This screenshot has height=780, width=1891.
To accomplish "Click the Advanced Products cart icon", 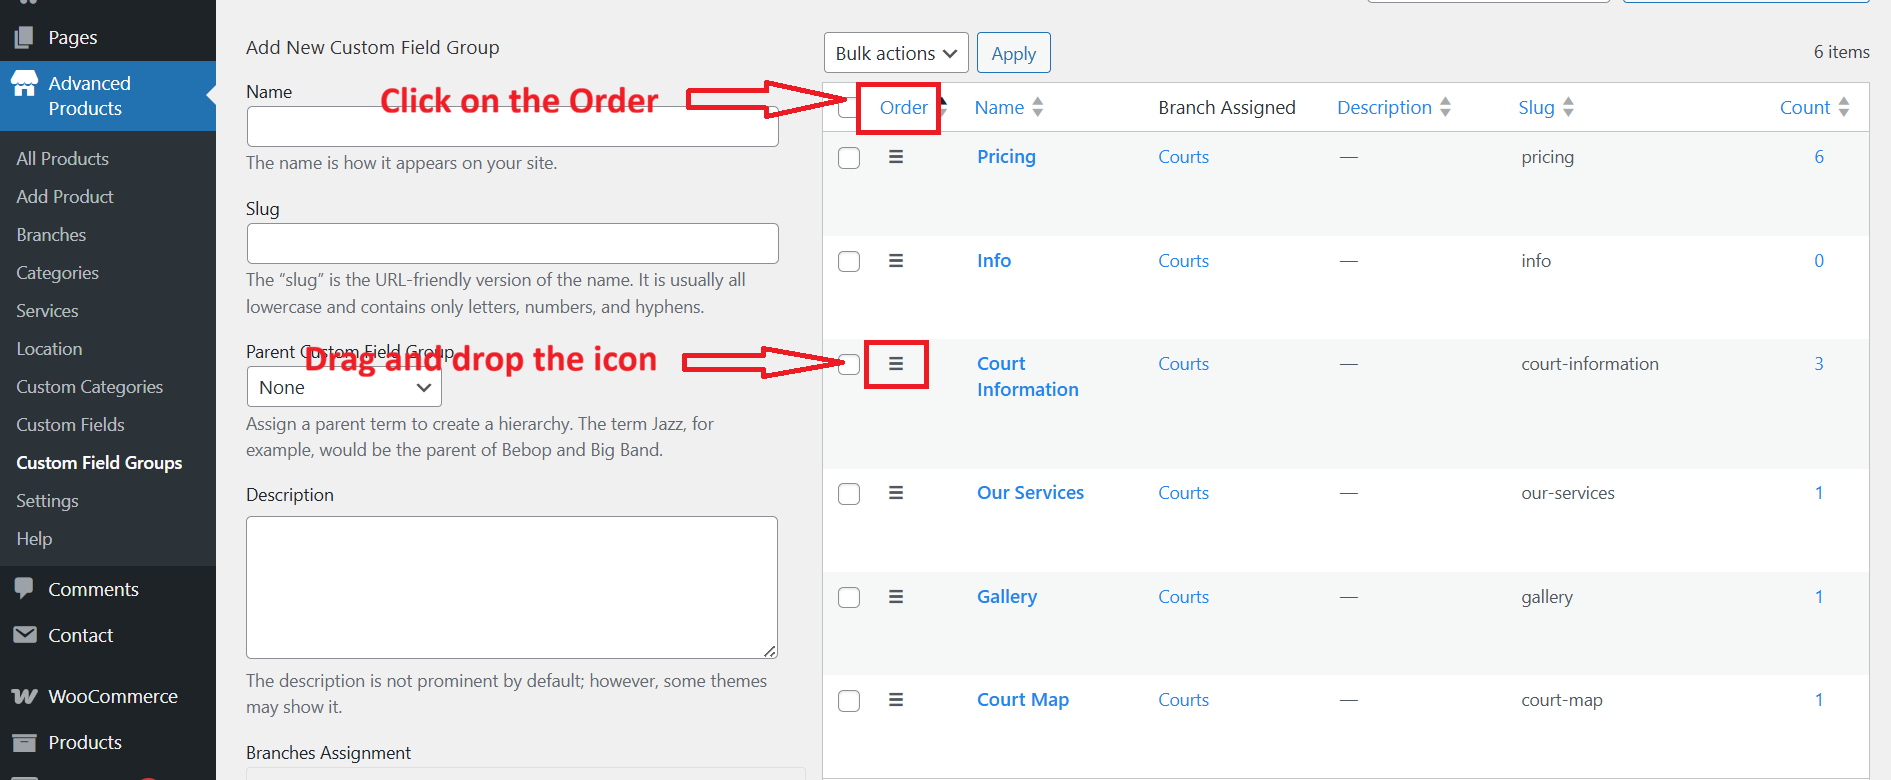I will click(x=25, y=84).
